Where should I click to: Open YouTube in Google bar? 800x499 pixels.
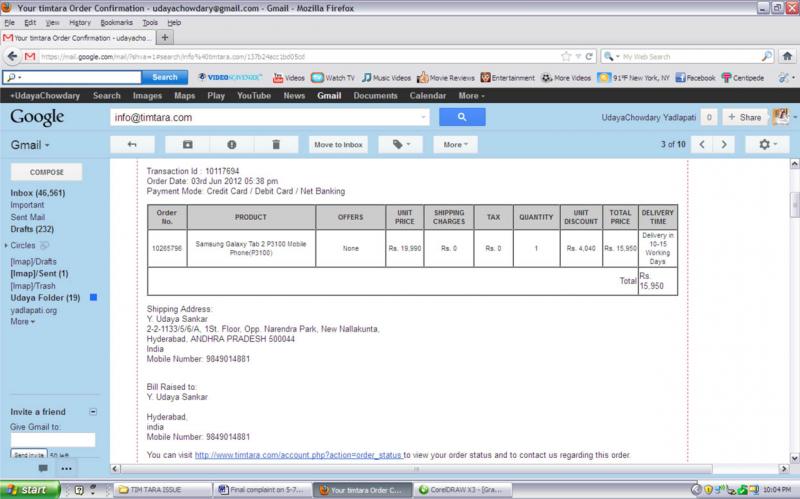point(254,95)
